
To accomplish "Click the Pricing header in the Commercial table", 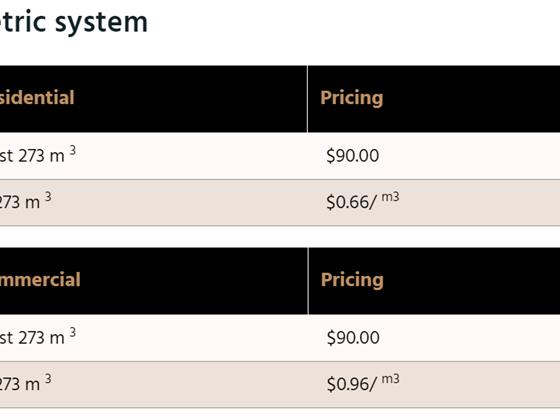I will click(352, 280).
